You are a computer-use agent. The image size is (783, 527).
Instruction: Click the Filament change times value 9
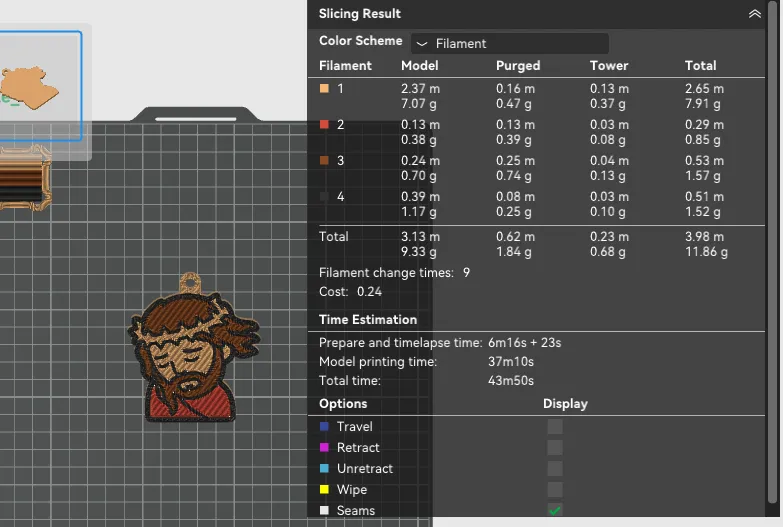pos(466,272)
